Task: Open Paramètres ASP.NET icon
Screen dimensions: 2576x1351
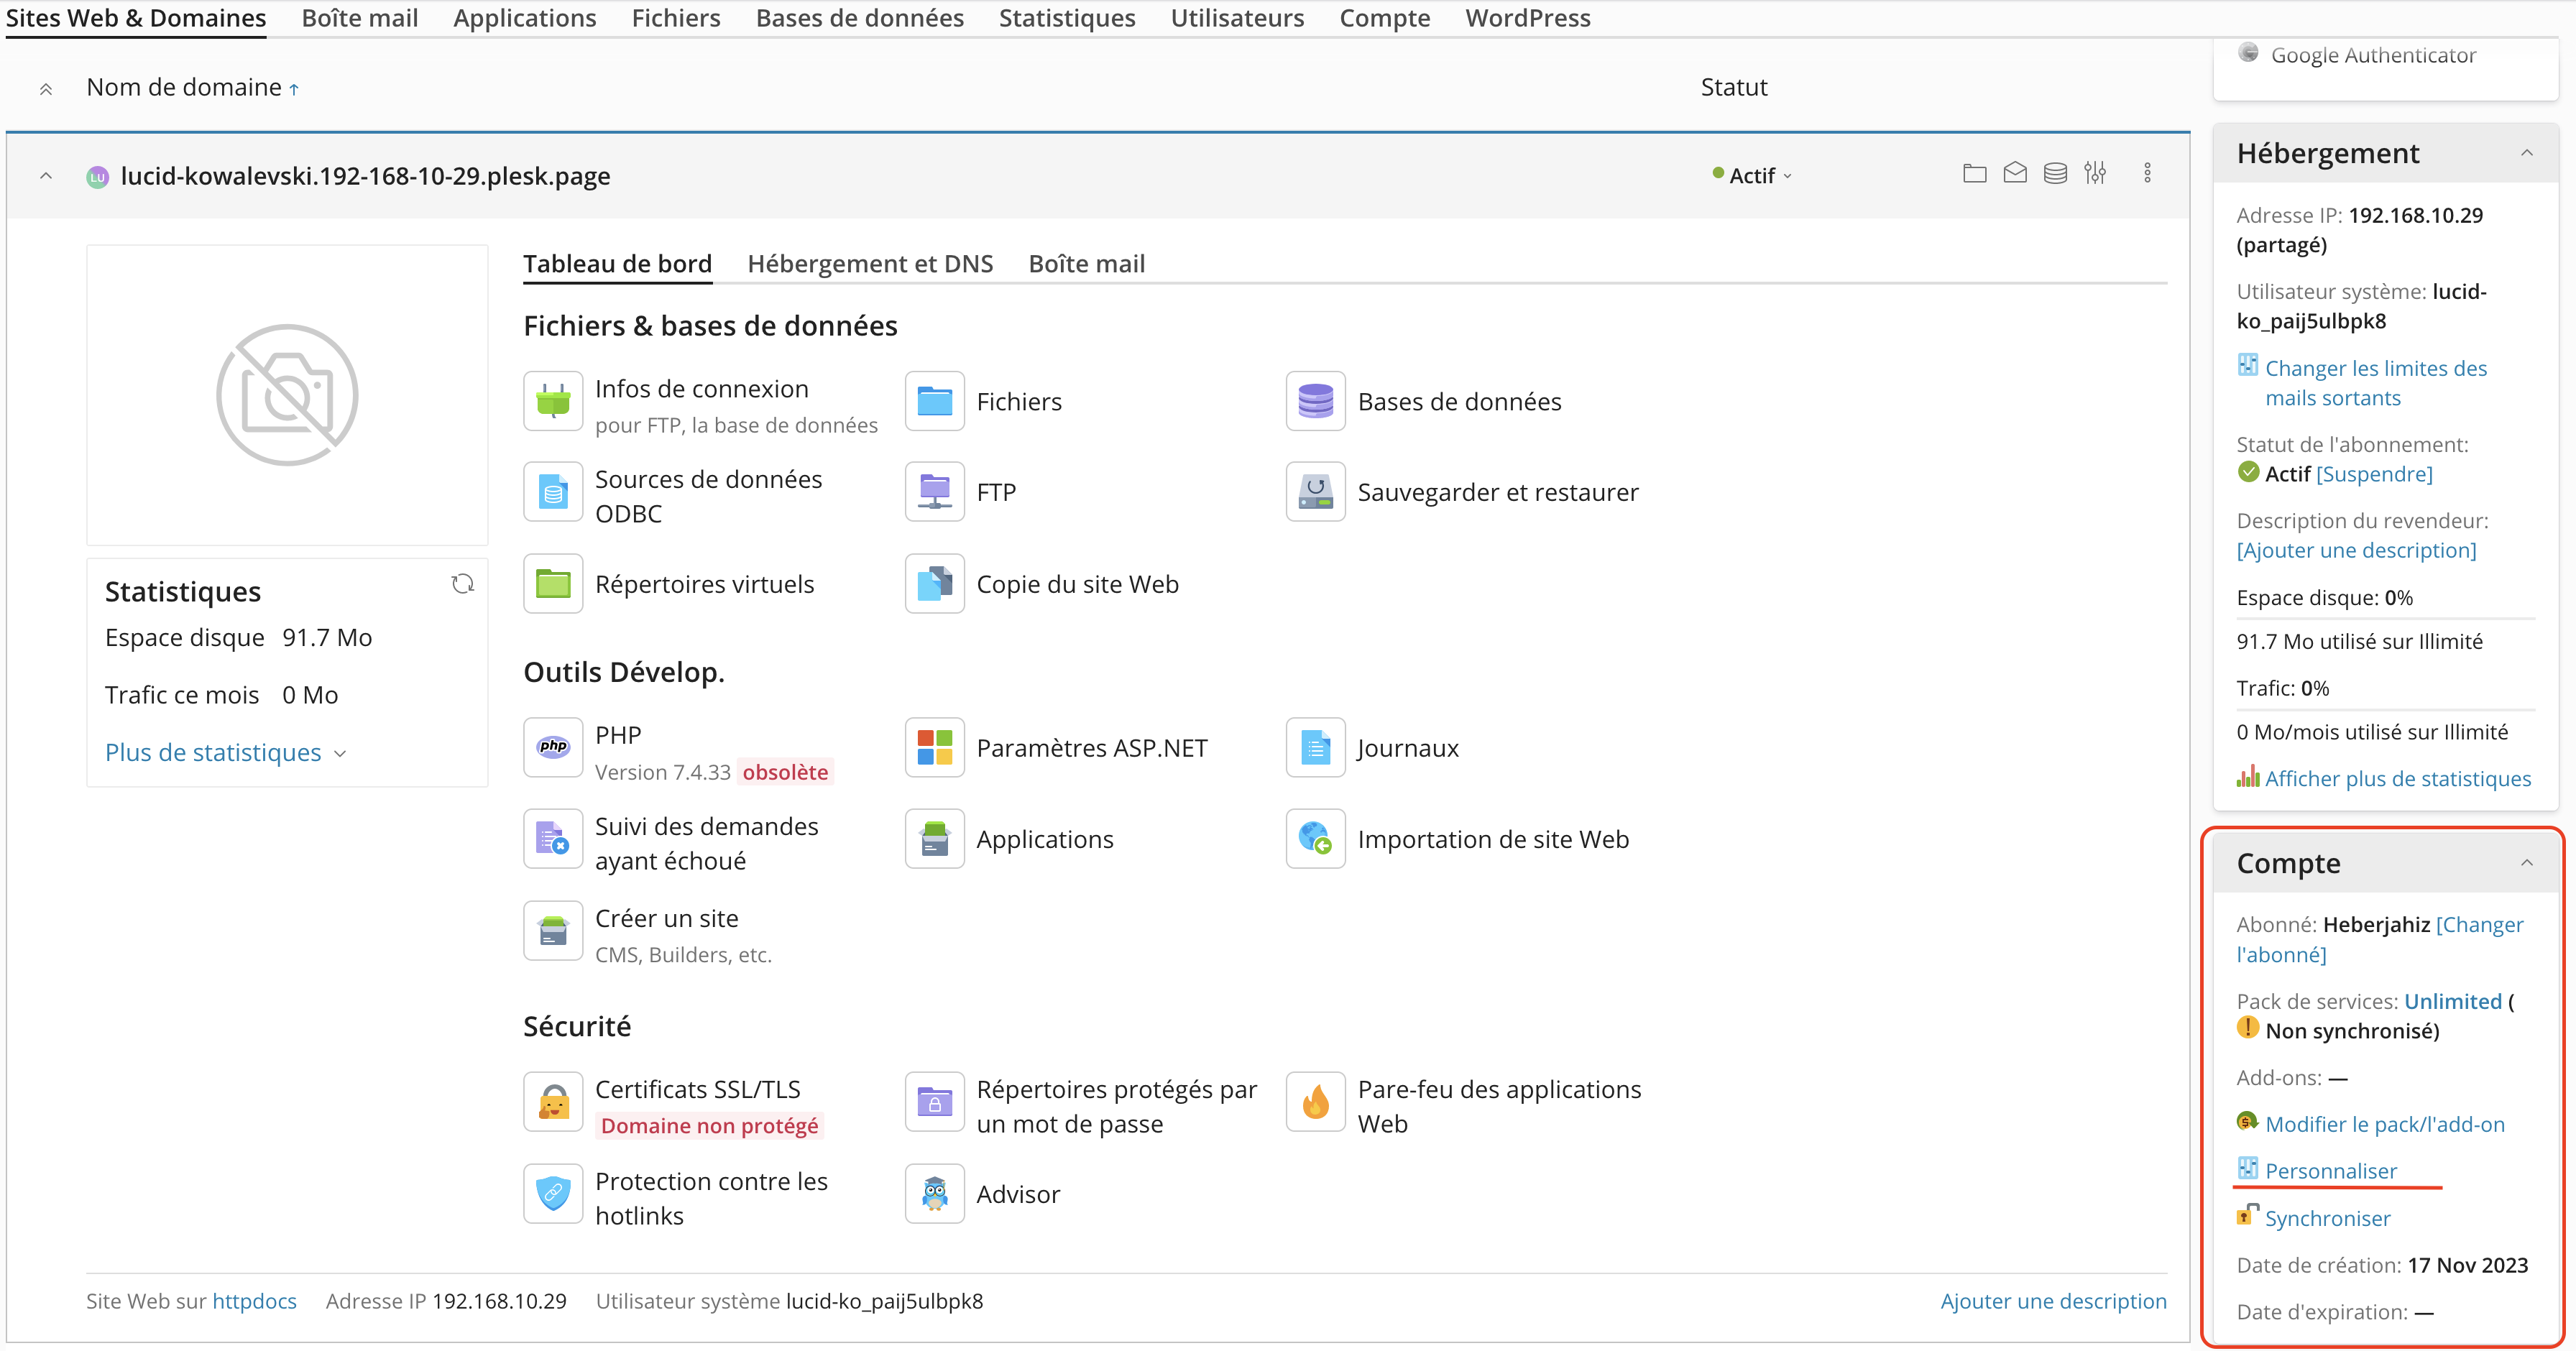Action: pos(934,747)
